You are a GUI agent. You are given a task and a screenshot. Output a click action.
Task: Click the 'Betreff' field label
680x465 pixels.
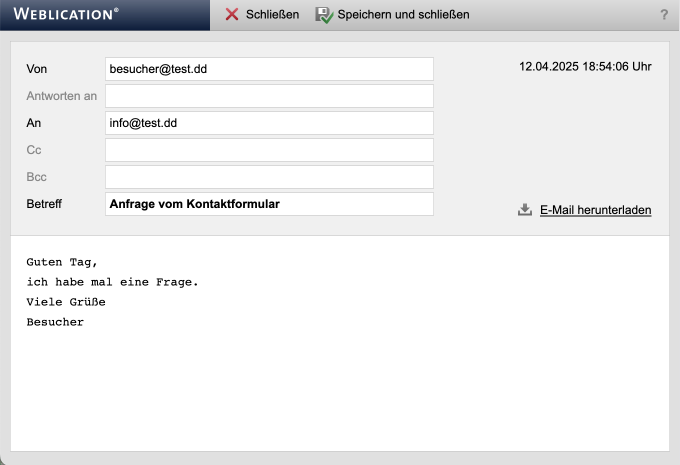(x=44, y=204)
